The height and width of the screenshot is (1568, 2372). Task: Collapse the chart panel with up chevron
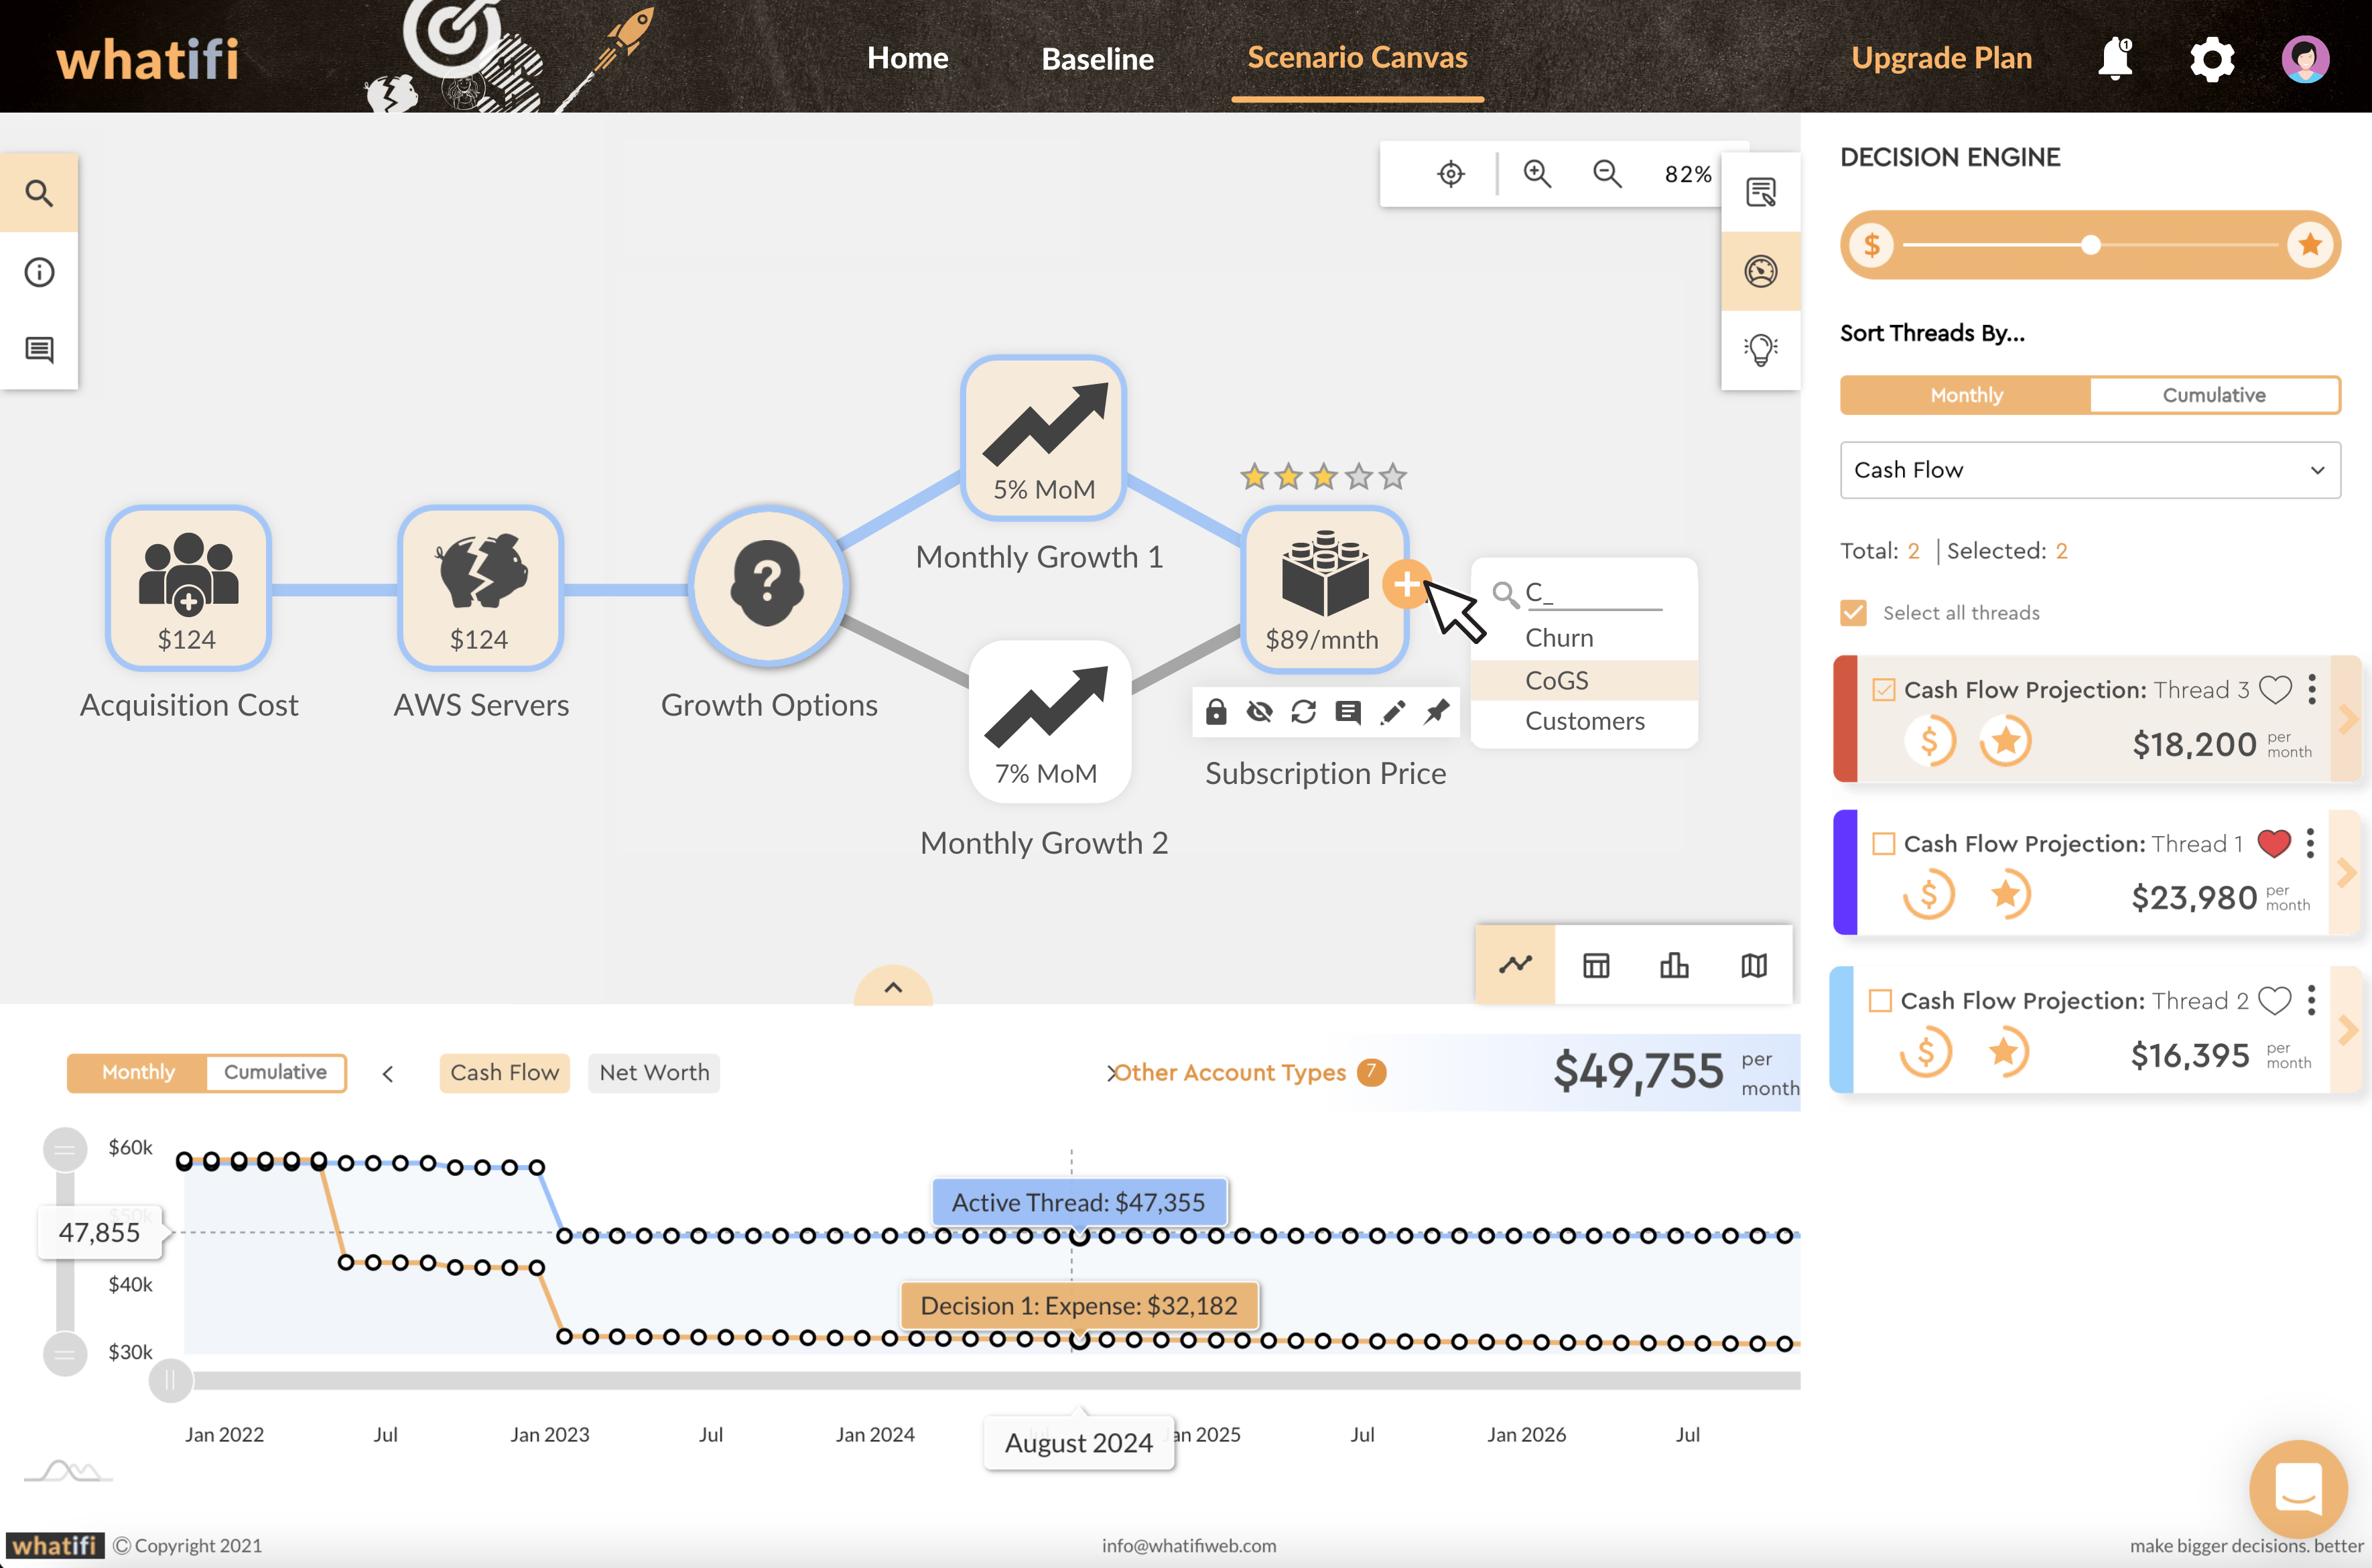click(x=893, y=987)
